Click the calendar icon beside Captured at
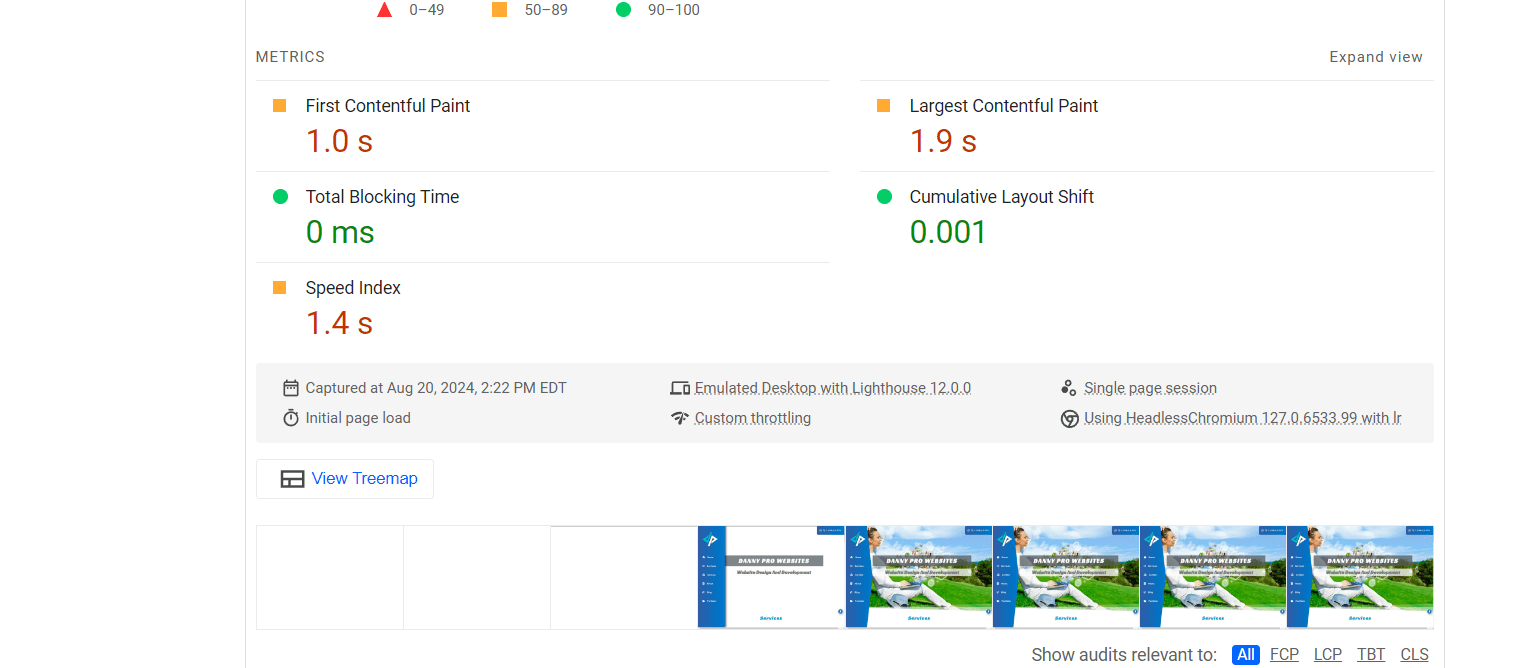The image size is (1526, 668). point(291,388)
